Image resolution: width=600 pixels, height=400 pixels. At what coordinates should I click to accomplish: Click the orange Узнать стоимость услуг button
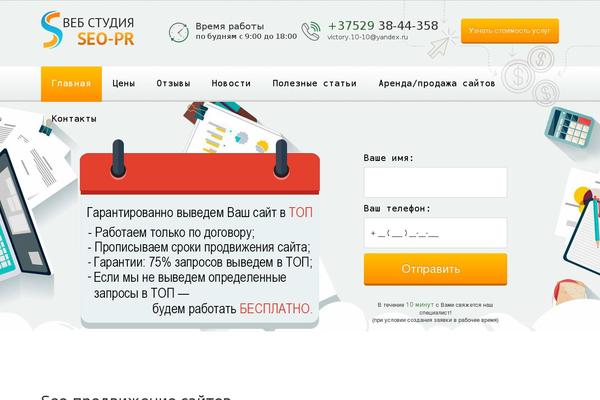tap(510, 31)
